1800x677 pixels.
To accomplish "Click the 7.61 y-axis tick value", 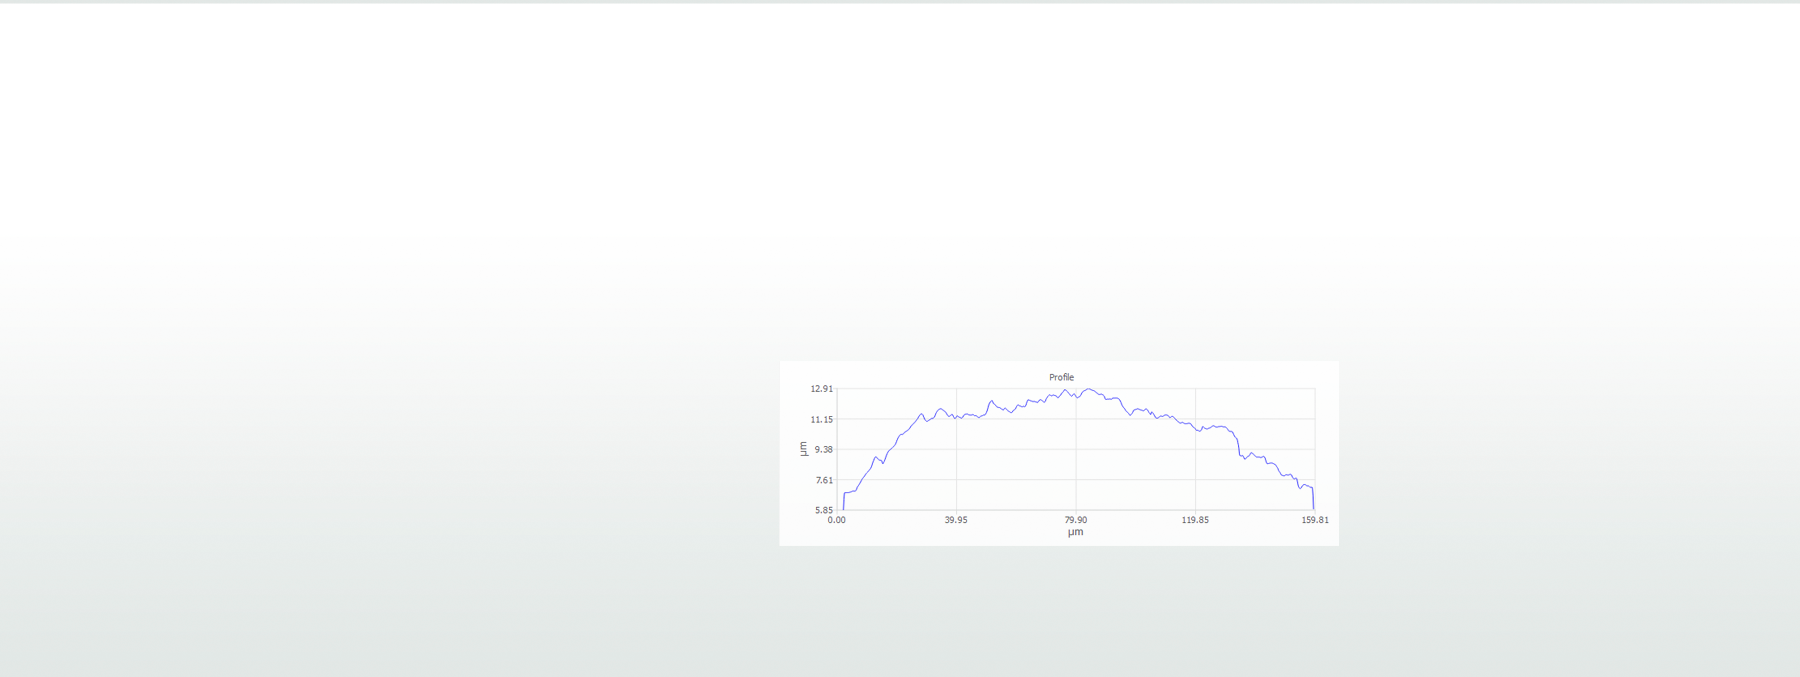I will coord(823,480).
